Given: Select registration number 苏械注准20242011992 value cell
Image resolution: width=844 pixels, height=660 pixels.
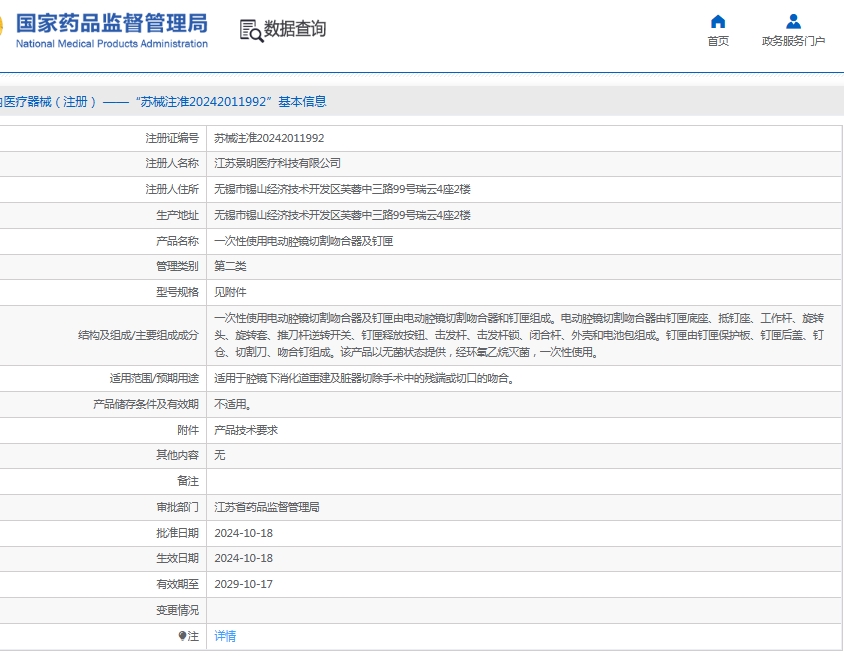Looking at the screenshot, I should pyautogui.click(x=269, y=138).
